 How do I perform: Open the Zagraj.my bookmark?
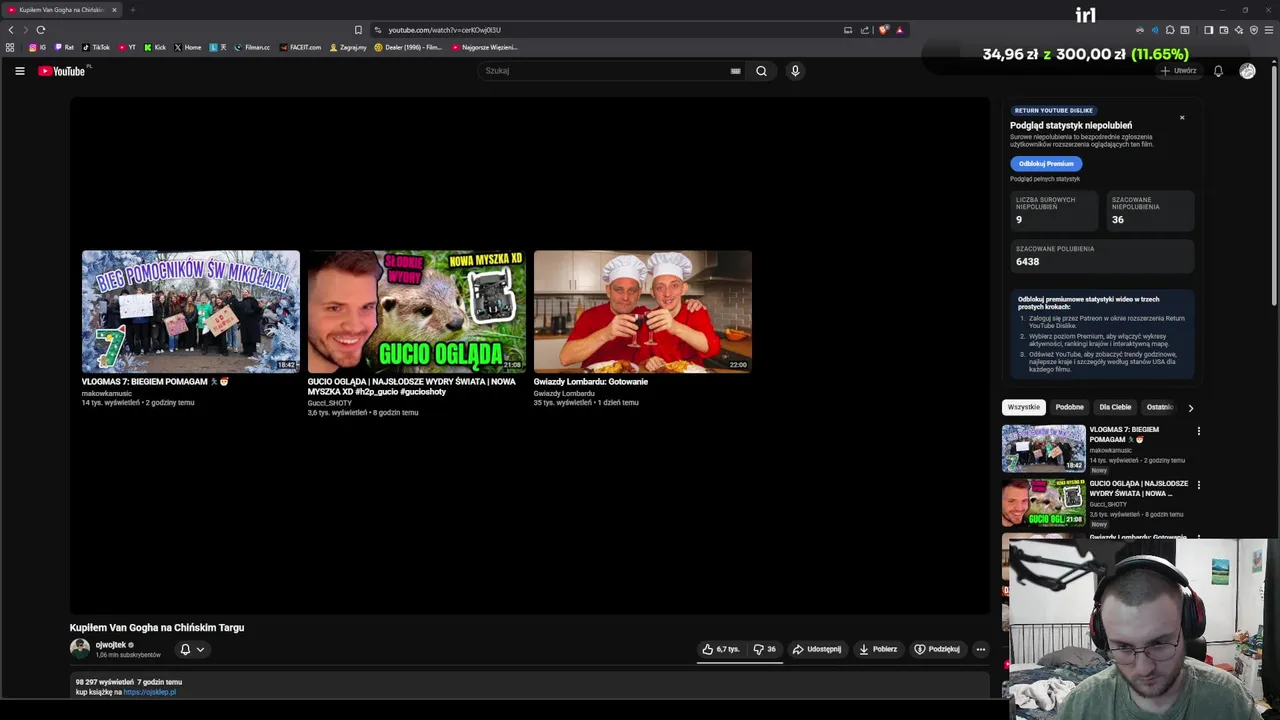coord(348,47)
